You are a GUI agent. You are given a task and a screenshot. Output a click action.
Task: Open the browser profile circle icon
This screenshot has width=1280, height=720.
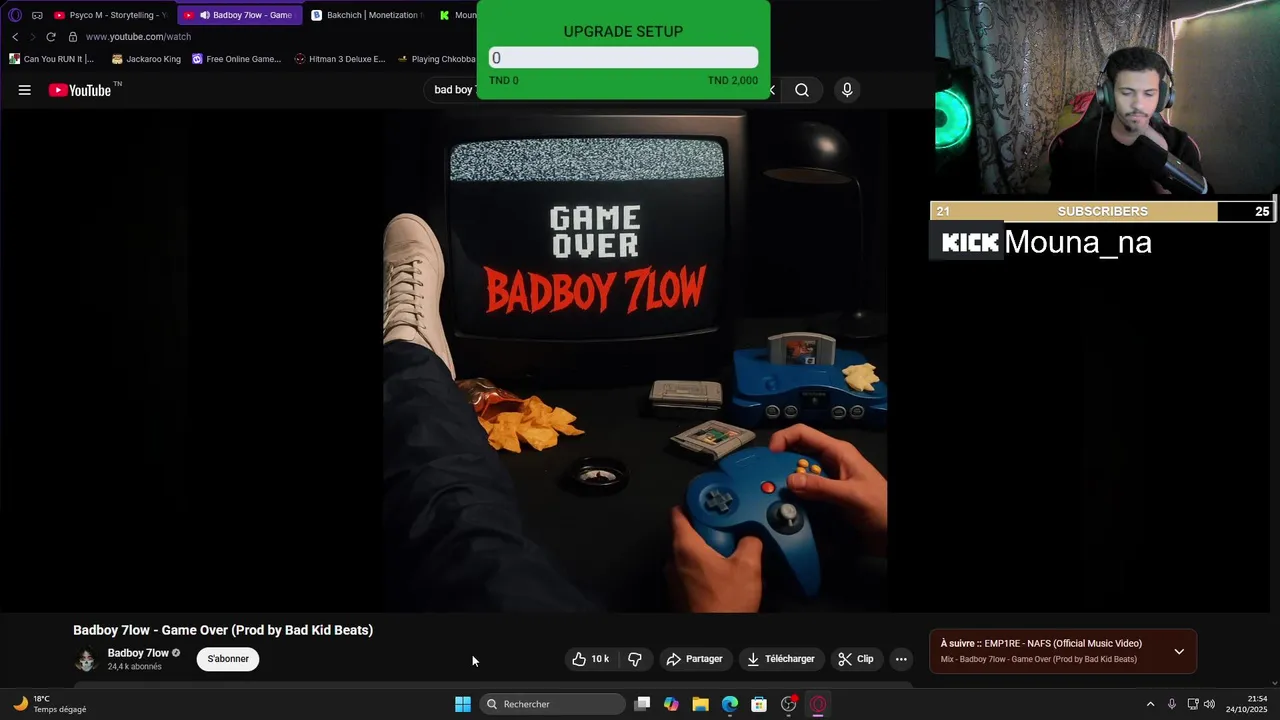(x=15, y=15)
